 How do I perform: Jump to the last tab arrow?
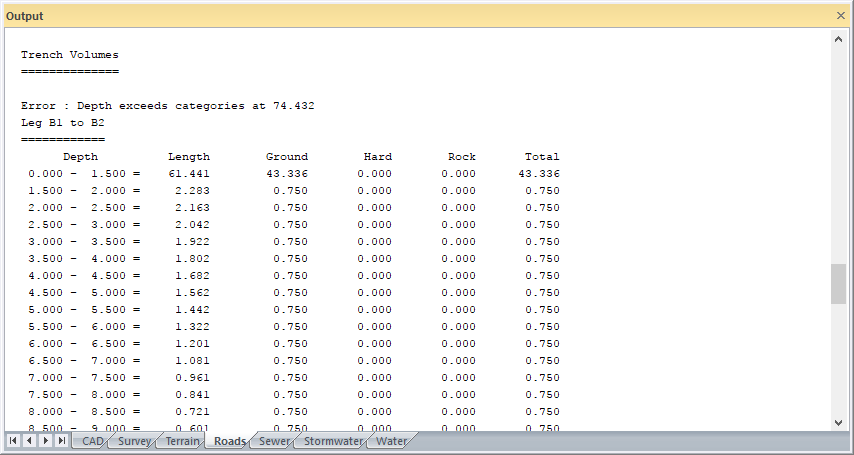pyautogui.click(x=62, y=441)
